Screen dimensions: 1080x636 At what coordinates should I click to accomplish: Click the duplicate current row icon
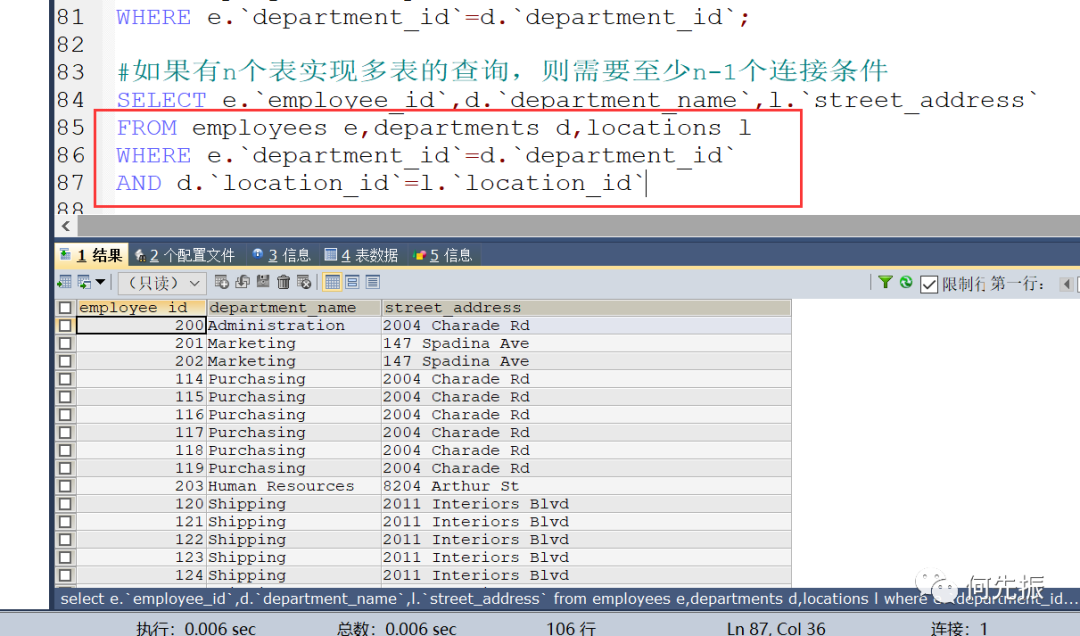coord(242,282)
